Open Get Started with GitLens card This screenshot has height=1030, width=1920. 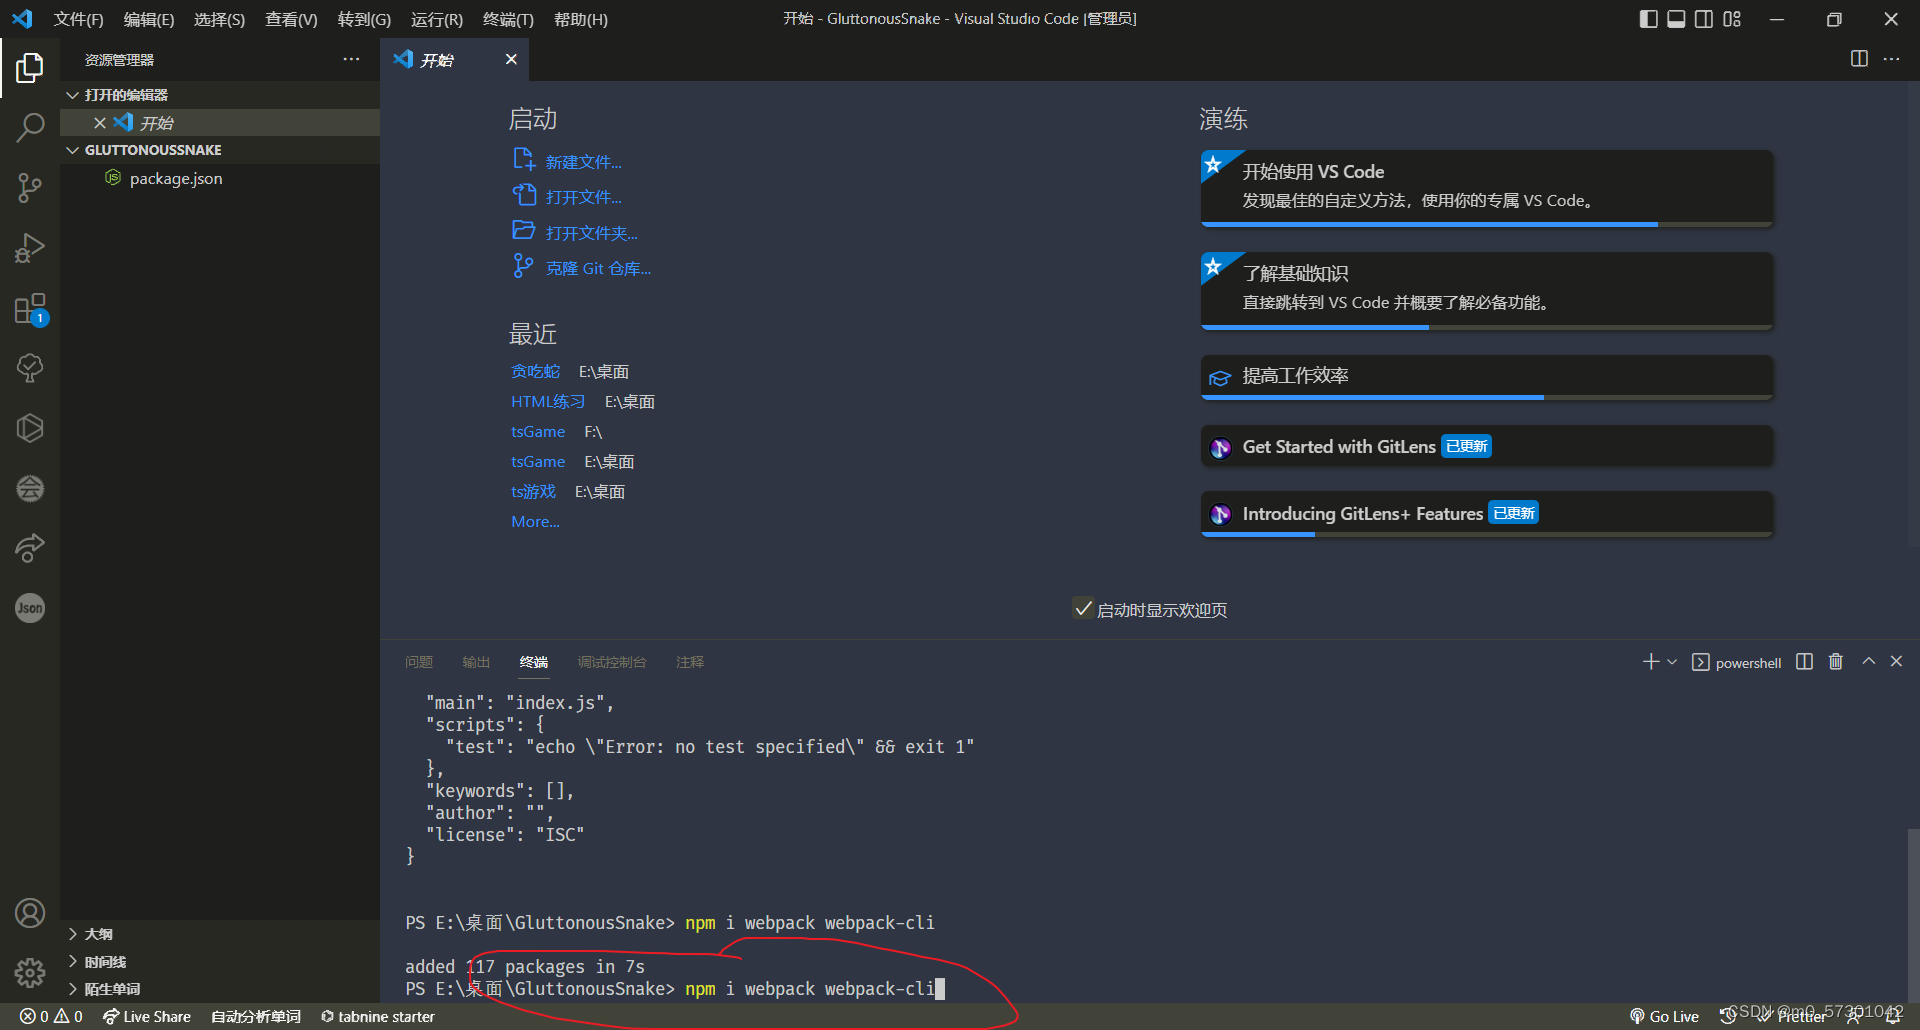(x=1486, y=446)
